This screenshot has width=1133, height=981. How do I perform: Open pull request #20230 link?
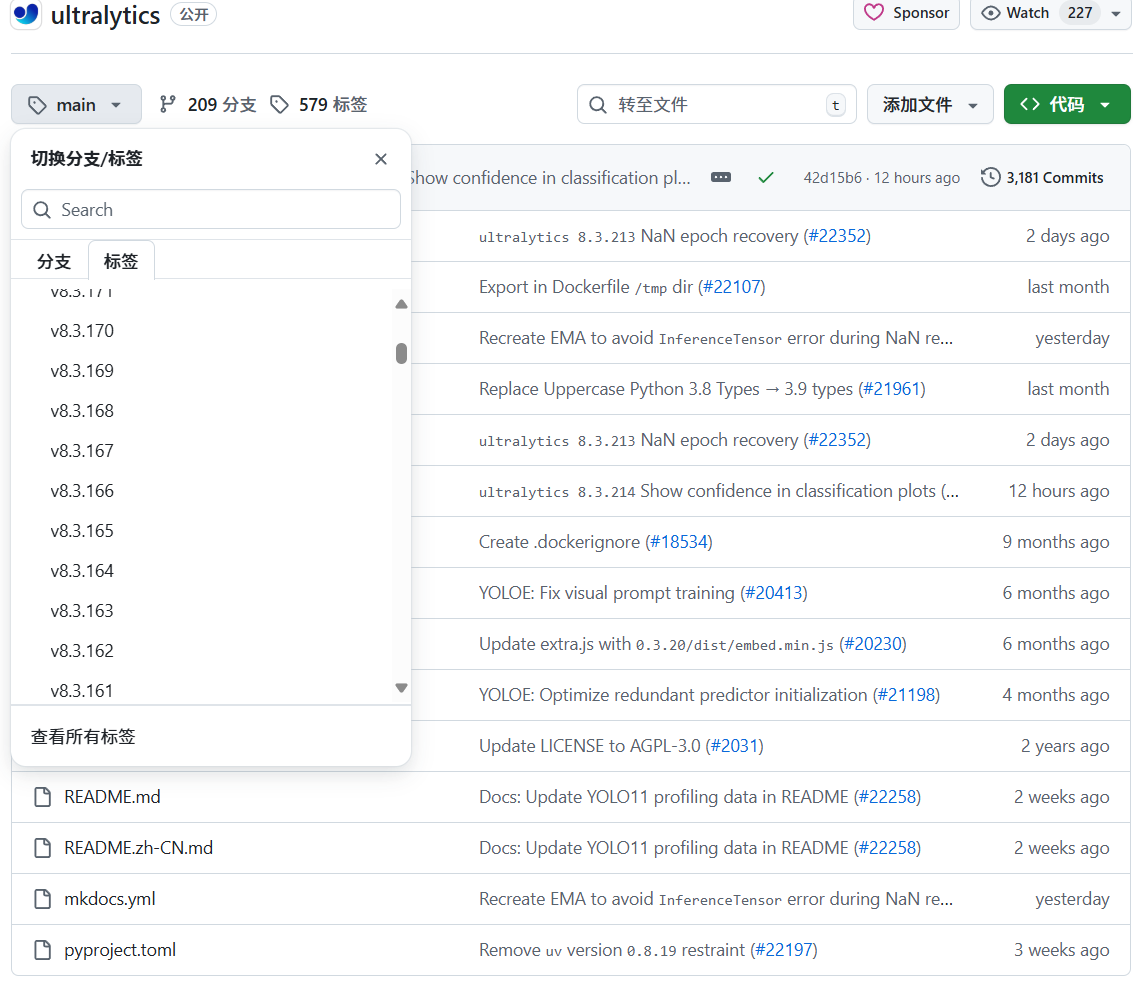pyautogui.click(x=873, y=644)
